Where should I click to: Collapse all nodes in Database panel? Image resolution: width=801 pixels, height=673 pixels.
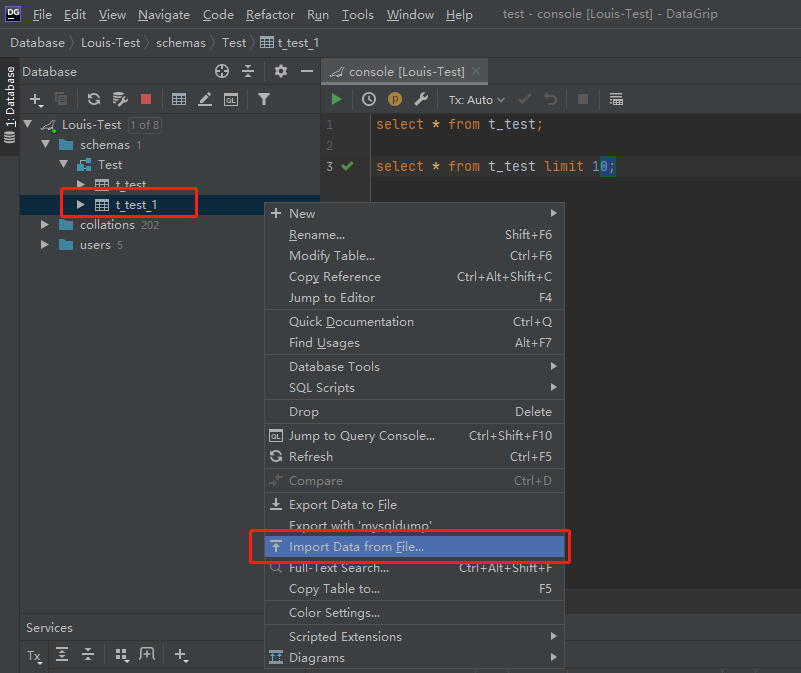(248, 71)
